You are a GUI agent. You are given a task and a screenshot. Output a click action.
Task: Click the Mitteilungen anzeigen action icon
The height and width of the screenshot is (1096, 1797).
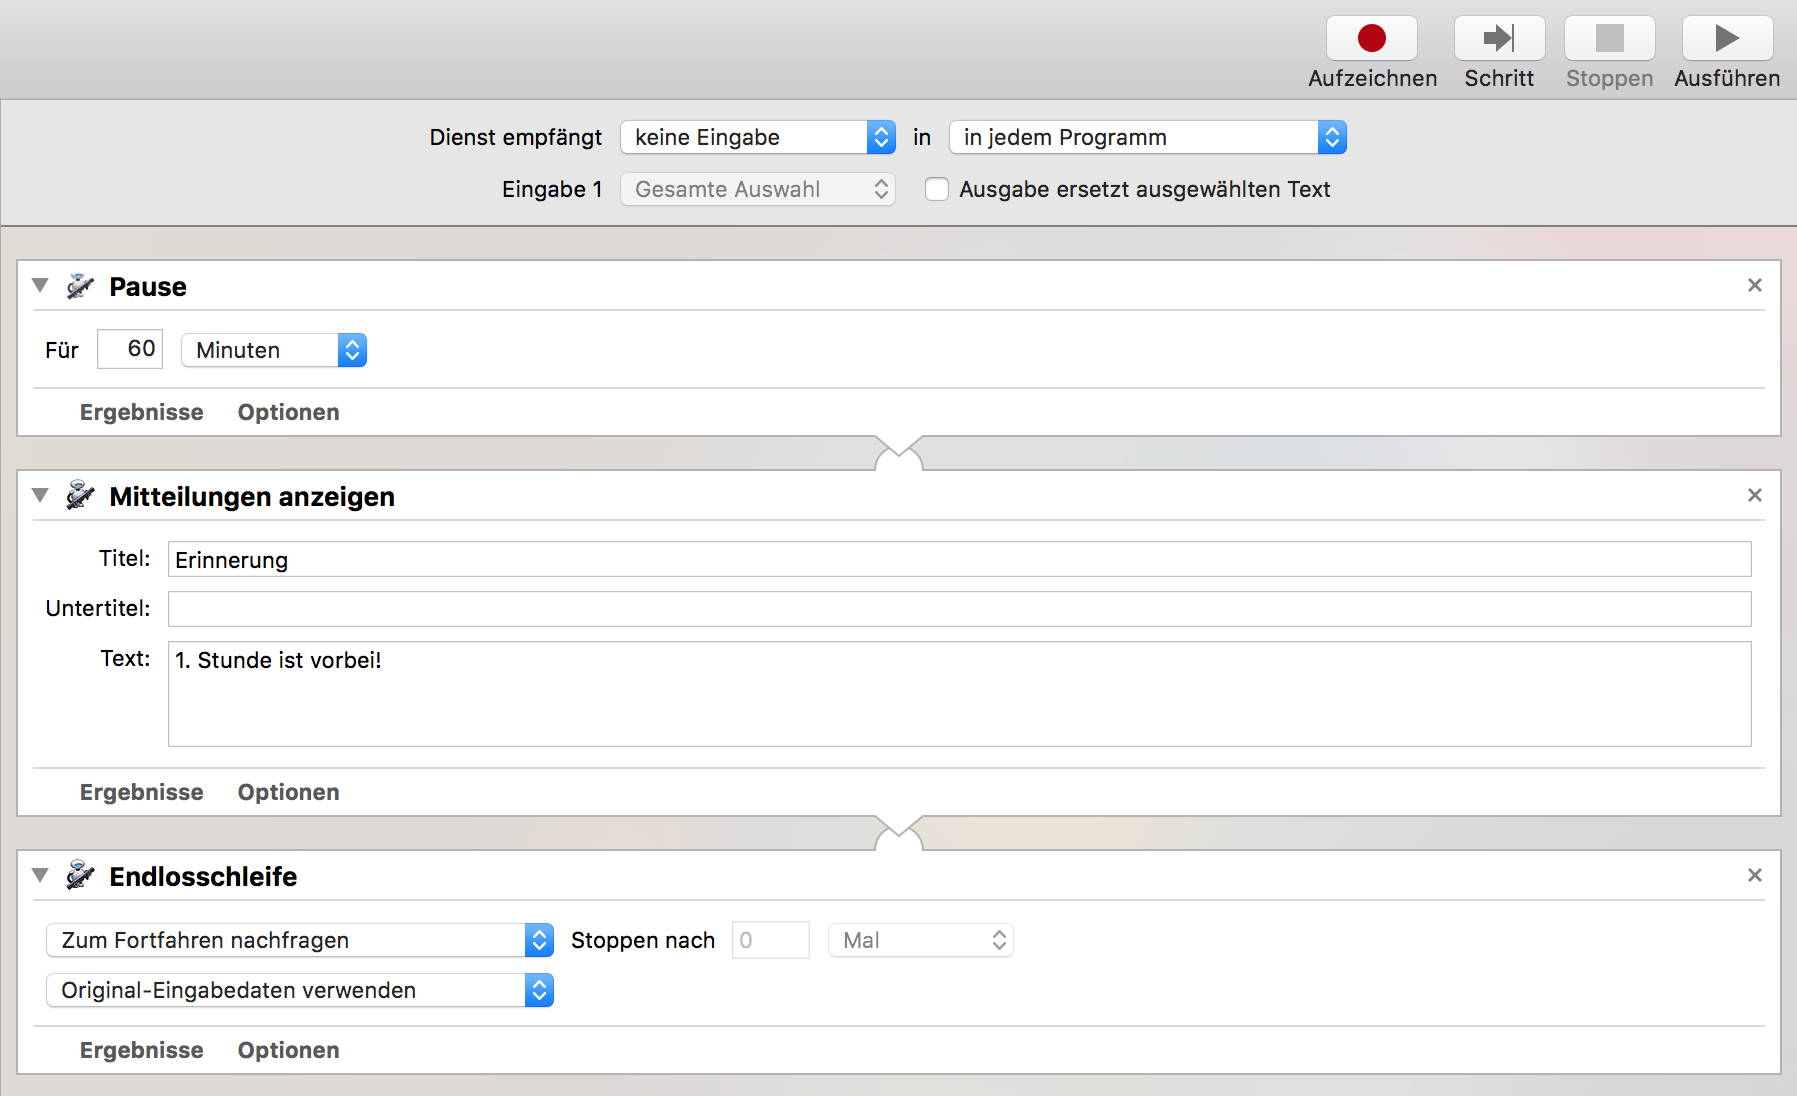click(x=80, y=497)
